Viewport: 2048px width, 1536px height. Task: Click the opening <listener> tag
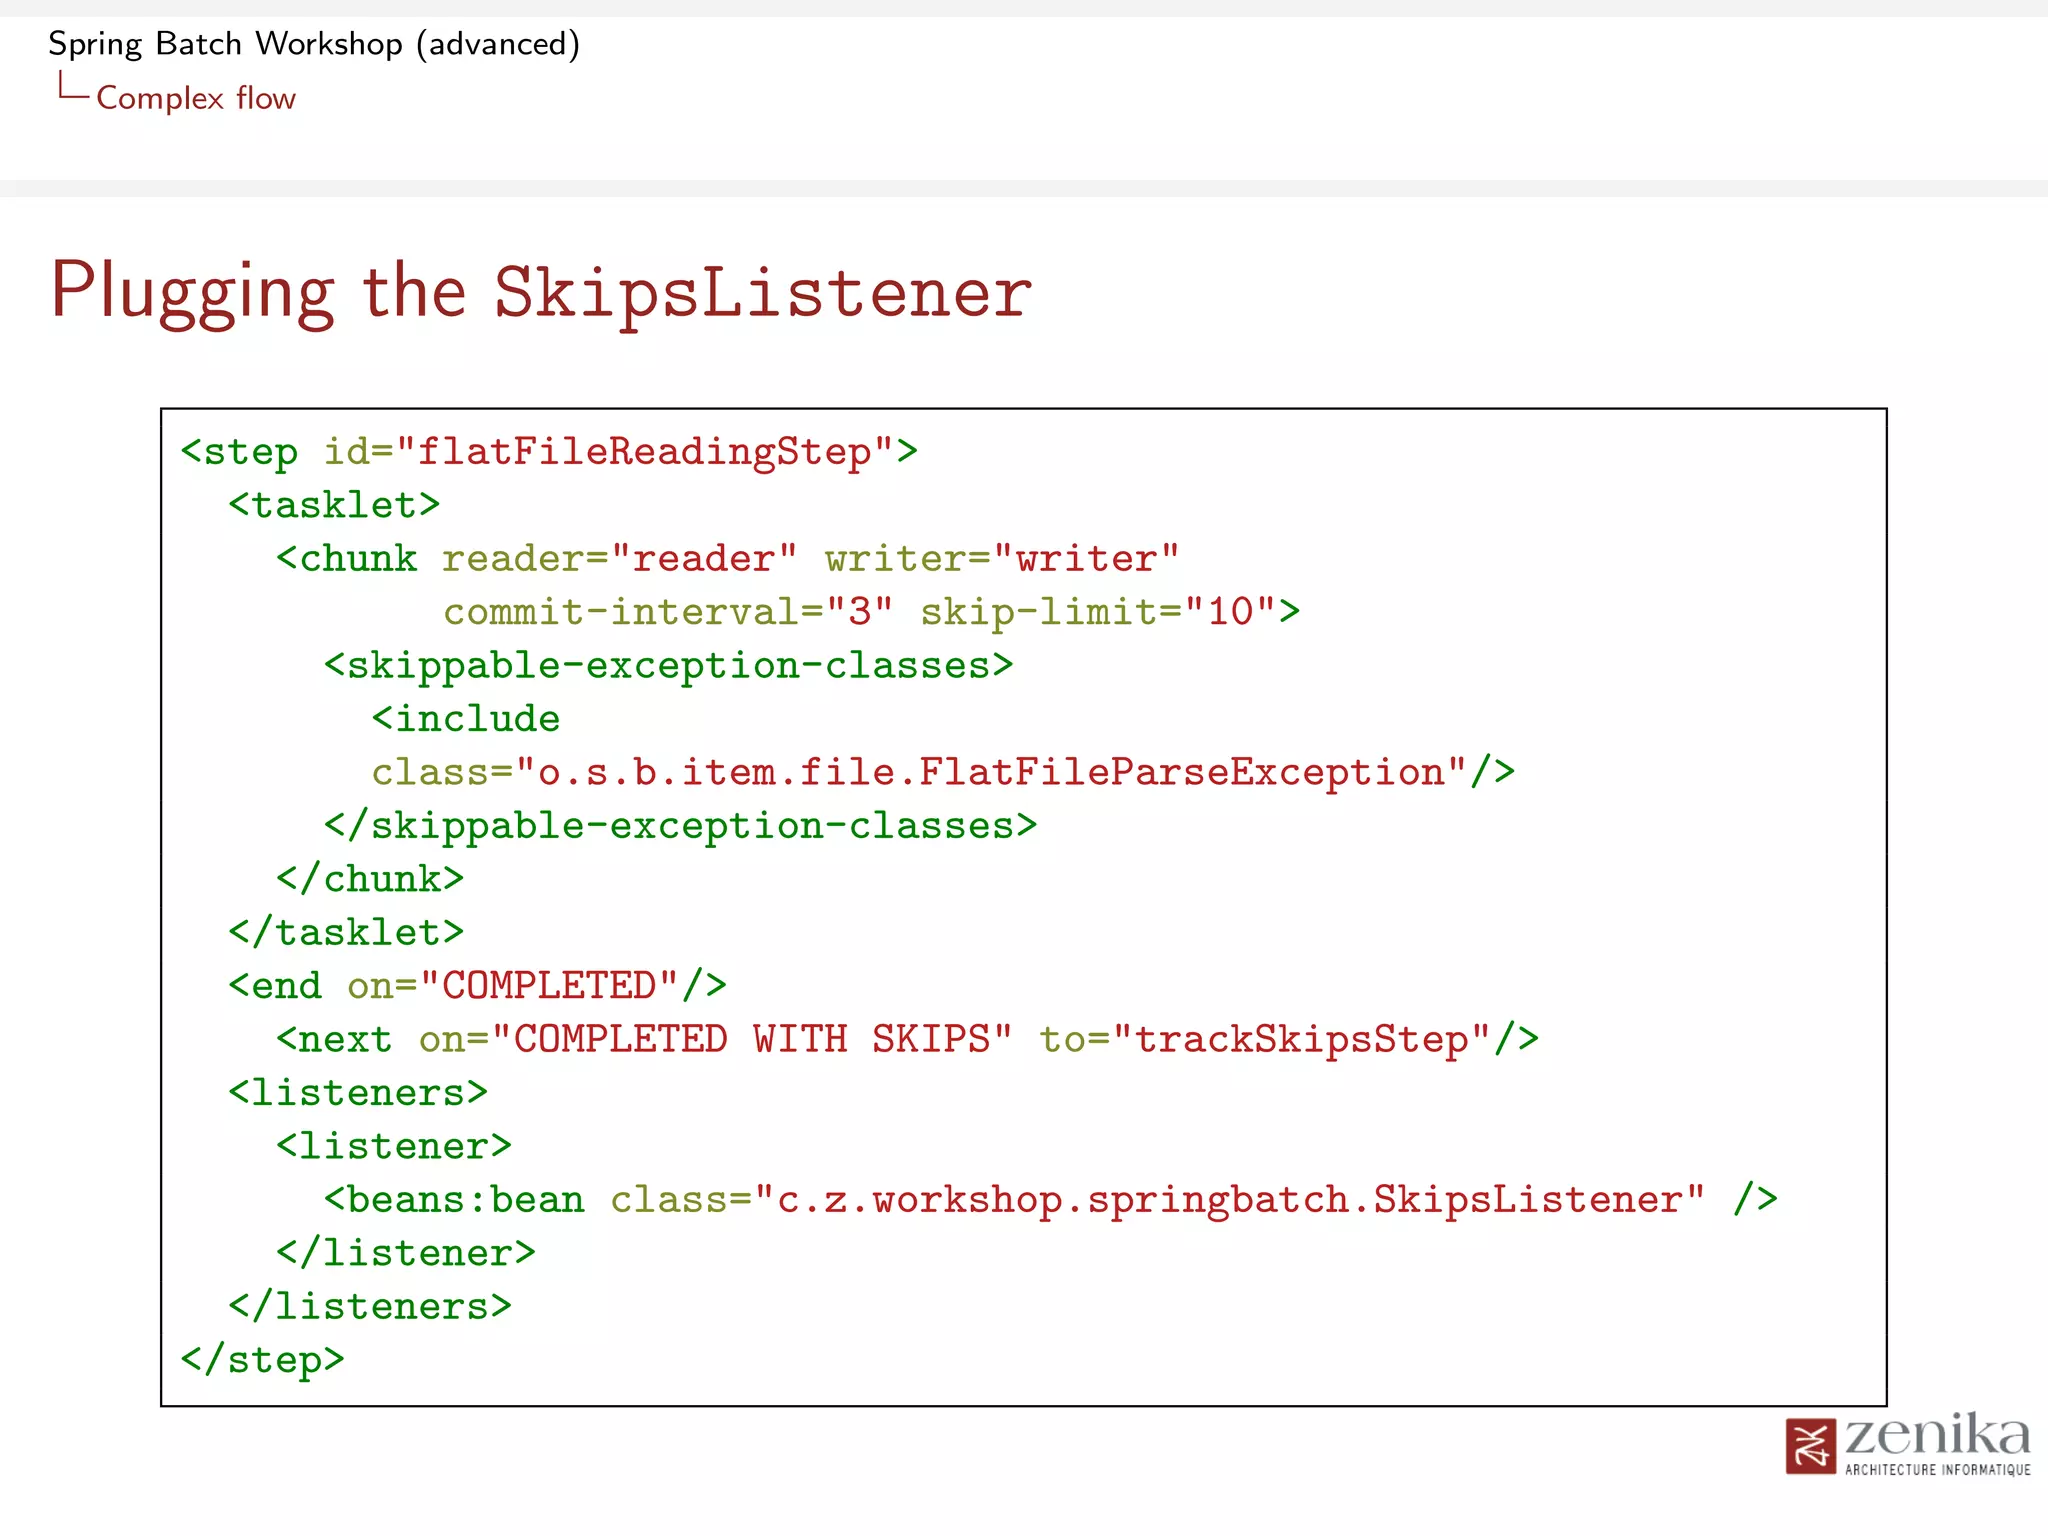click(x=394, y=1146)
